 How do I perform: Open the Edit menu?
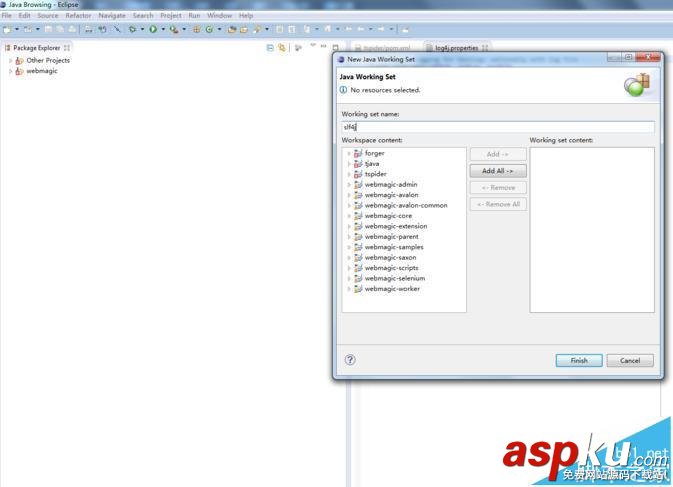click(x=24, y=15)
